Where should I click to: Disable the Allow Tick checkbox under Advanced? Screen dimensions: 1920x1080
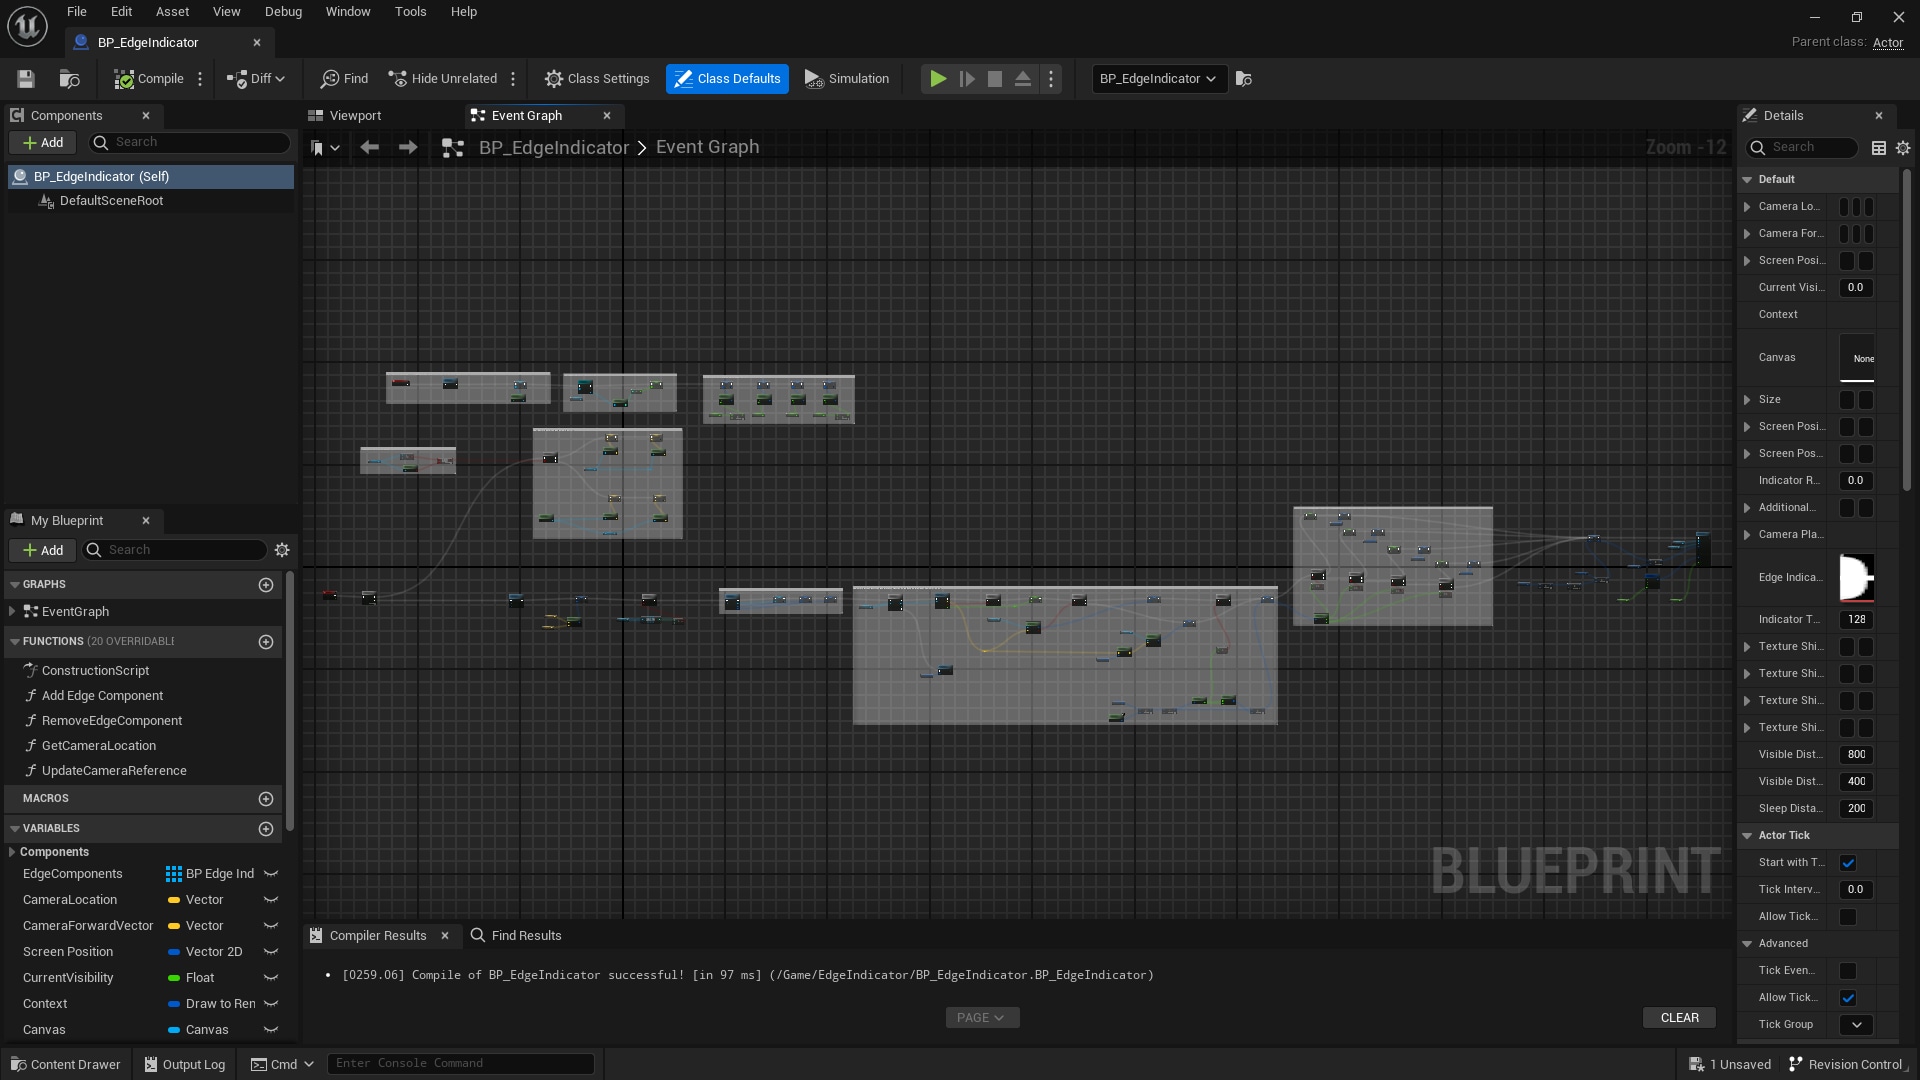pyautogui.click(x=1849, y=997)
